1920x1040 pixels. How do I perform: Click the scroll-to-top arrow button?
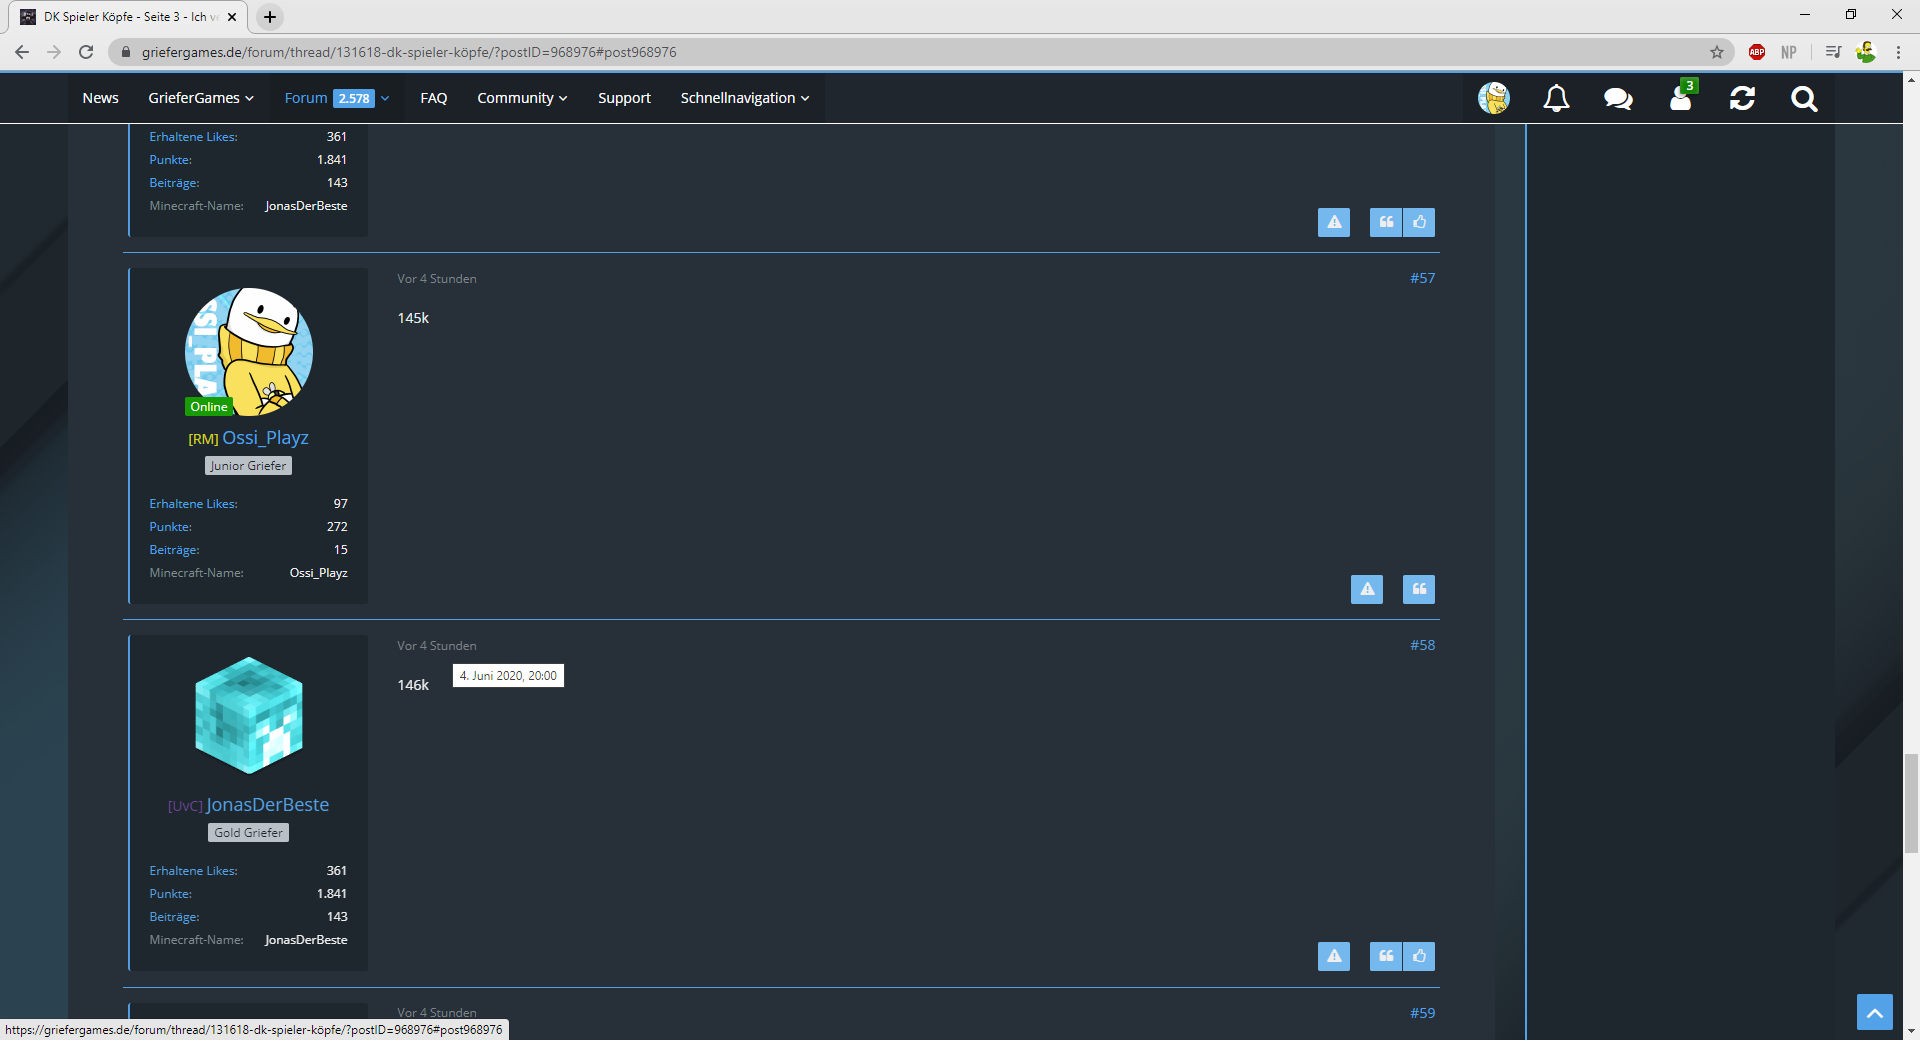1875,1012
